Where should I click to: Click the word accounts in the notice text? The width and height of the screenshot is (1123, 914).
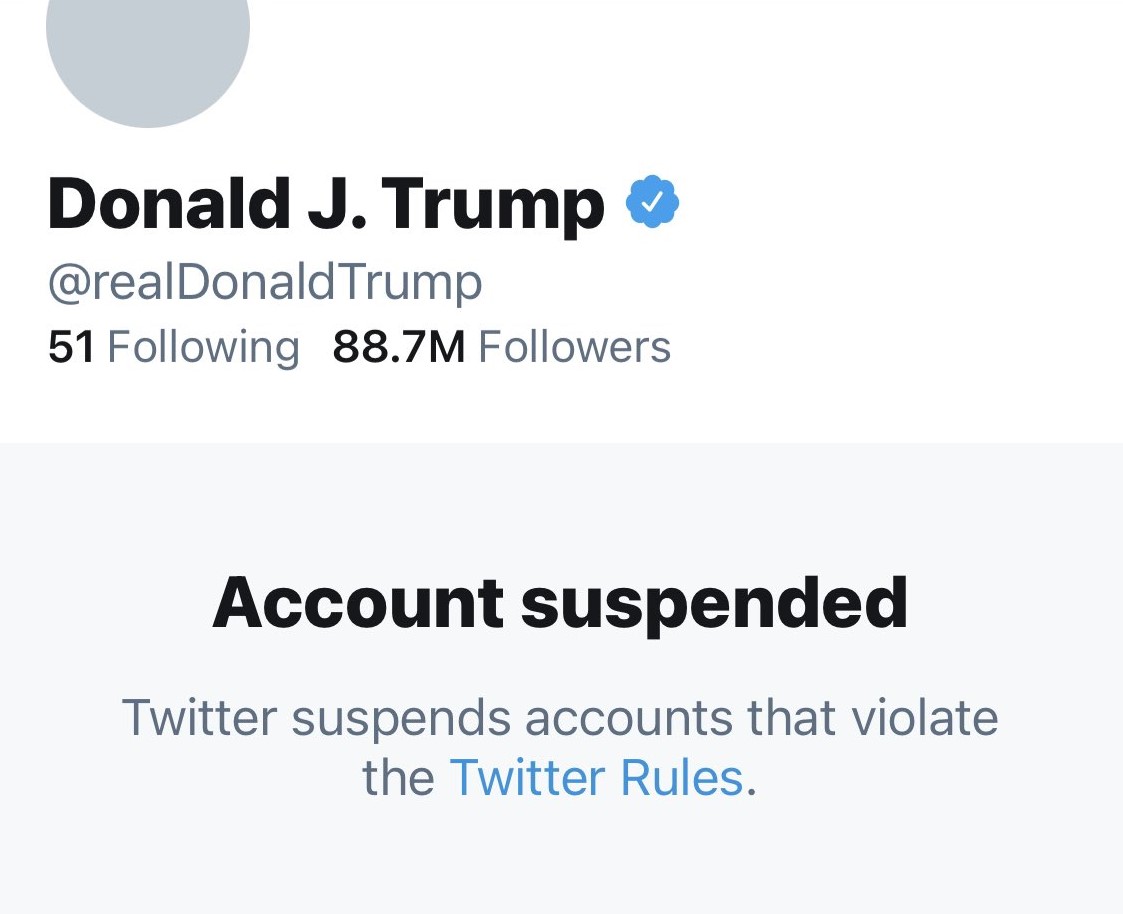tap(630, 718)
